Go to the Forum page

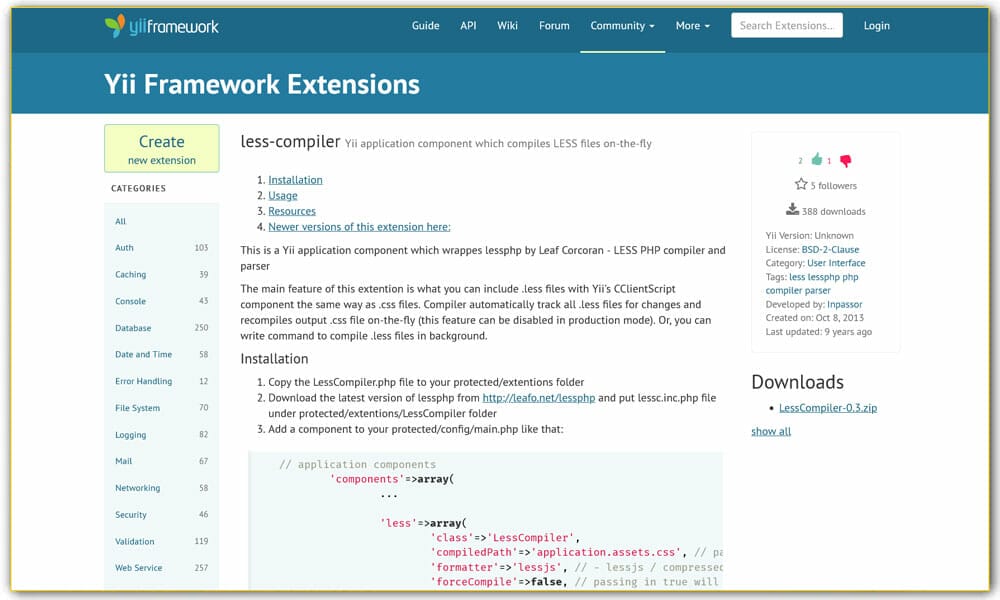[554, 26]
